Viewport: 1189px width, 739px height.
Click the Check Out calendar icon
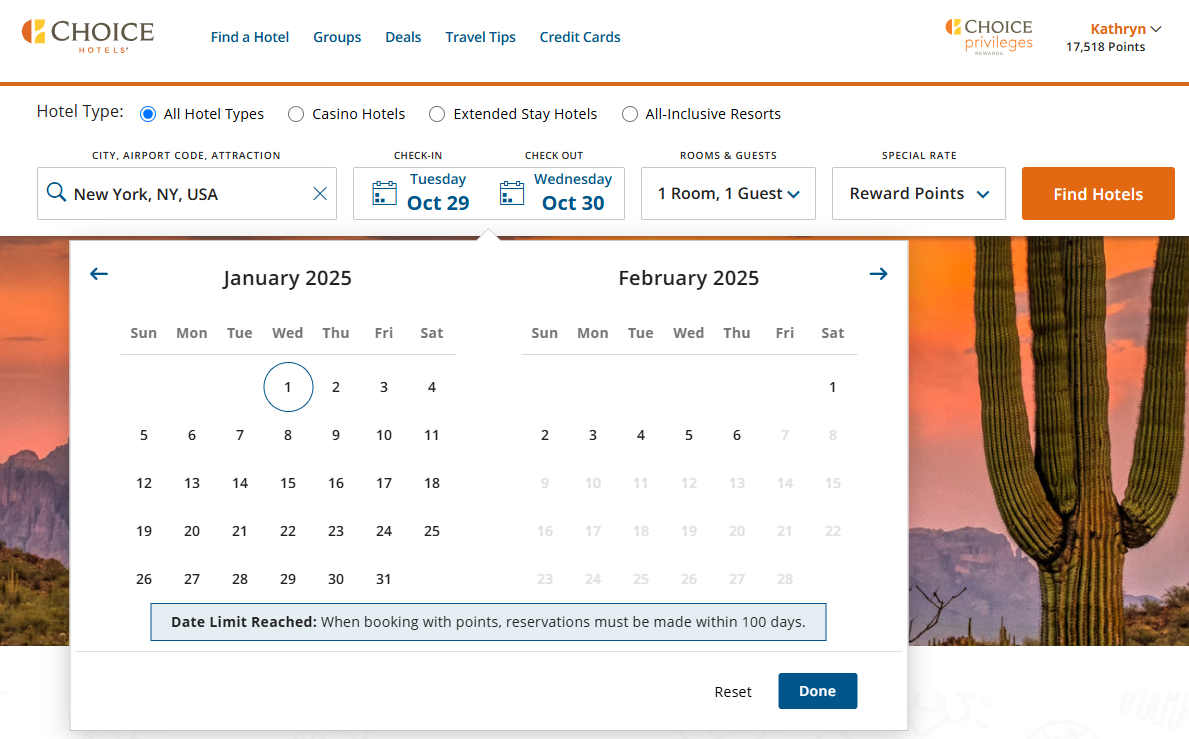pos(511,191)
